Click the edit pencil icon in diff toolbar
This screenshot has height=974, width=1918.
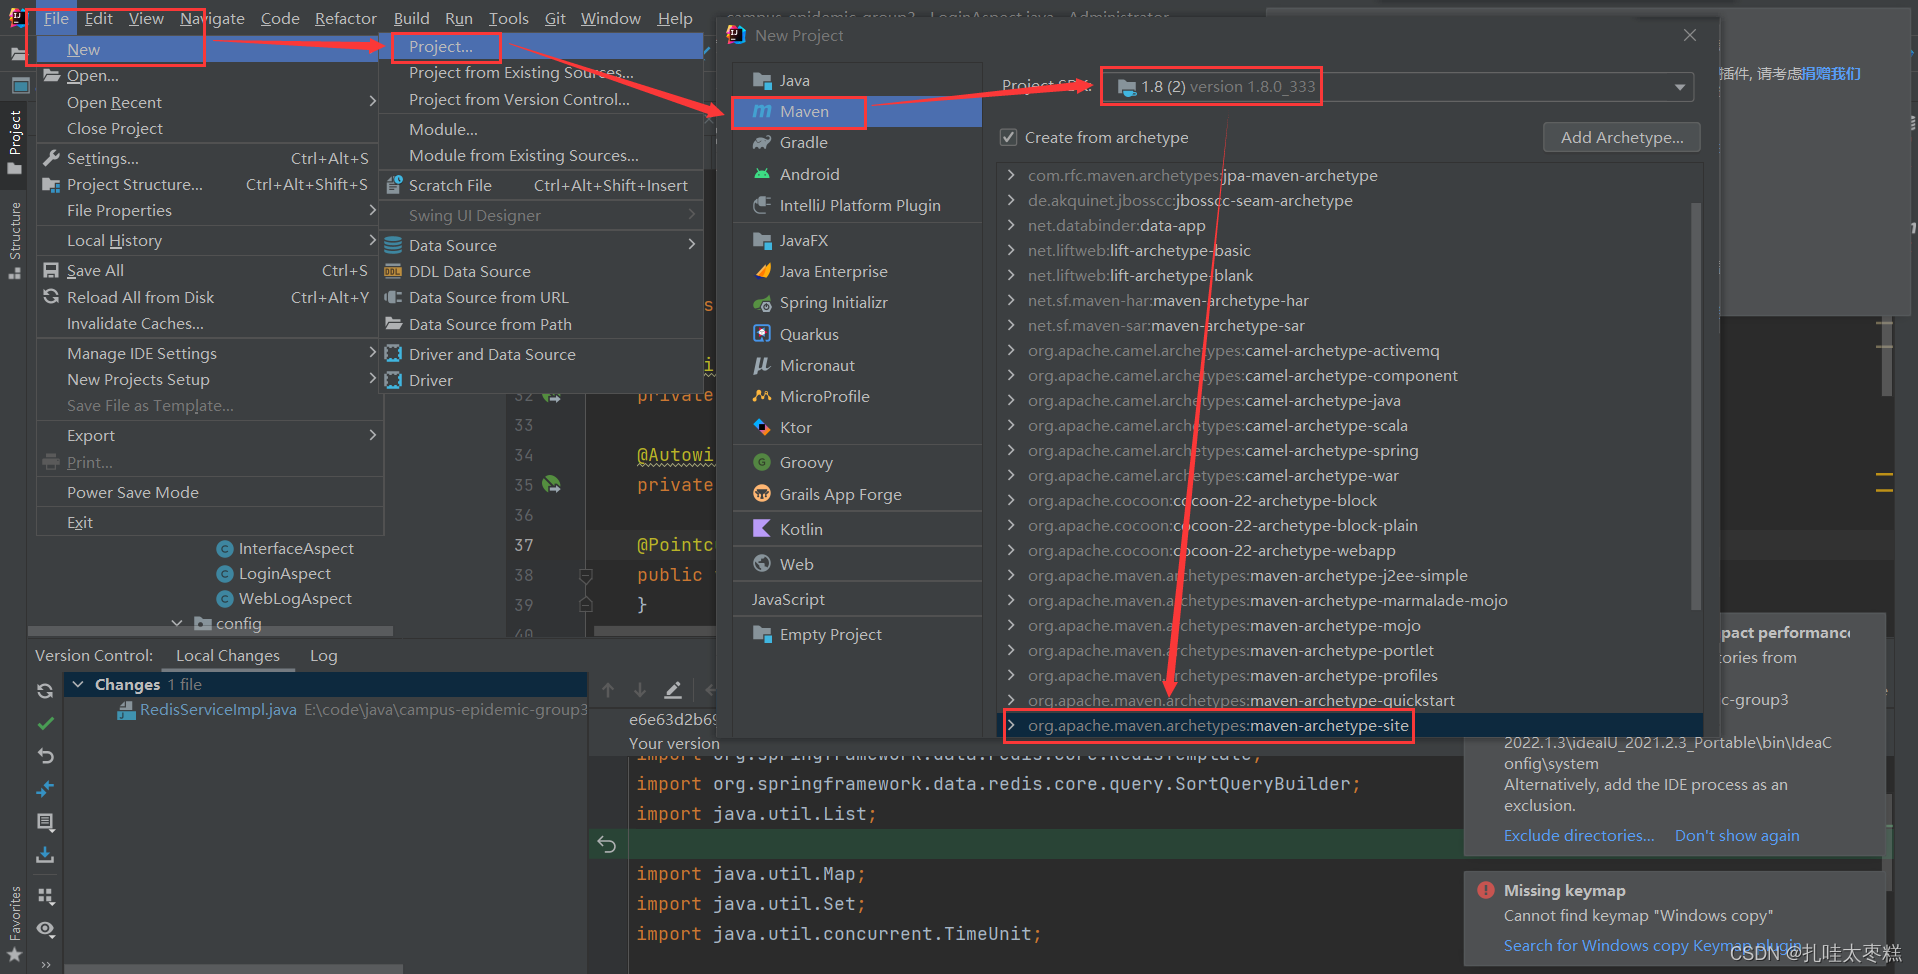673,690
